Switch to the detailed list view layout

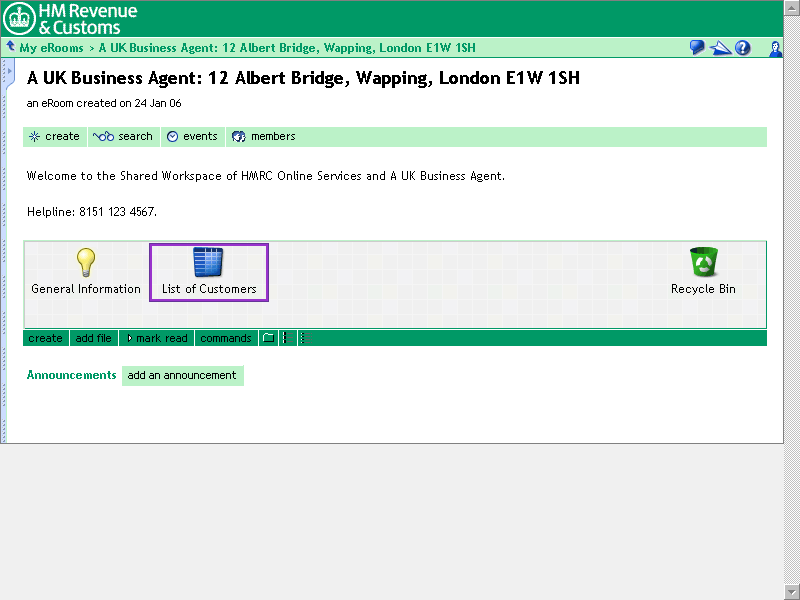point(302,338)
